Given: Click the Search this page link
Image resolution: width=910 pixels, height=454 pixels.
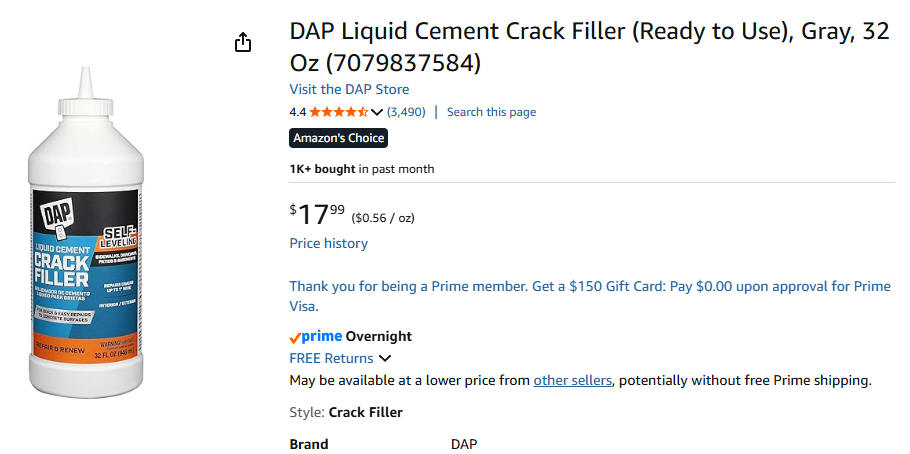Looking at the screenshot, I should click(491, 112).
